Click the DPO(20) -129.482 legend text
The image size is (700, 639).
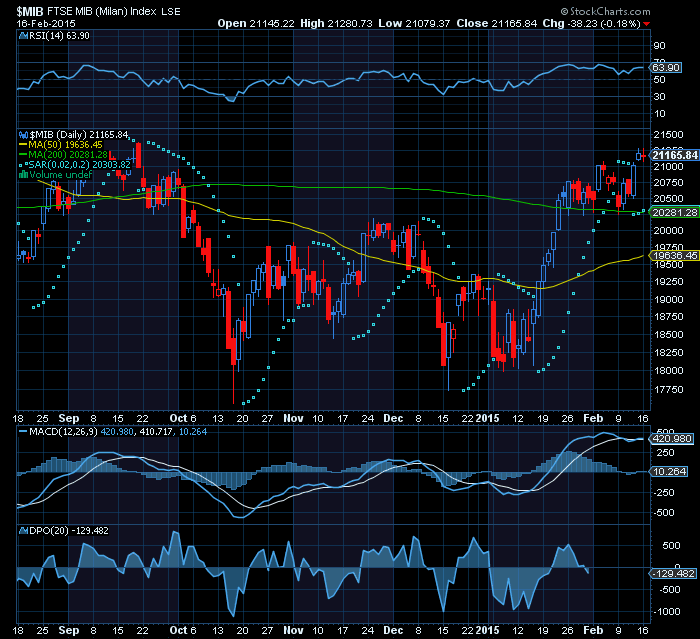click(x=69, y=530)
